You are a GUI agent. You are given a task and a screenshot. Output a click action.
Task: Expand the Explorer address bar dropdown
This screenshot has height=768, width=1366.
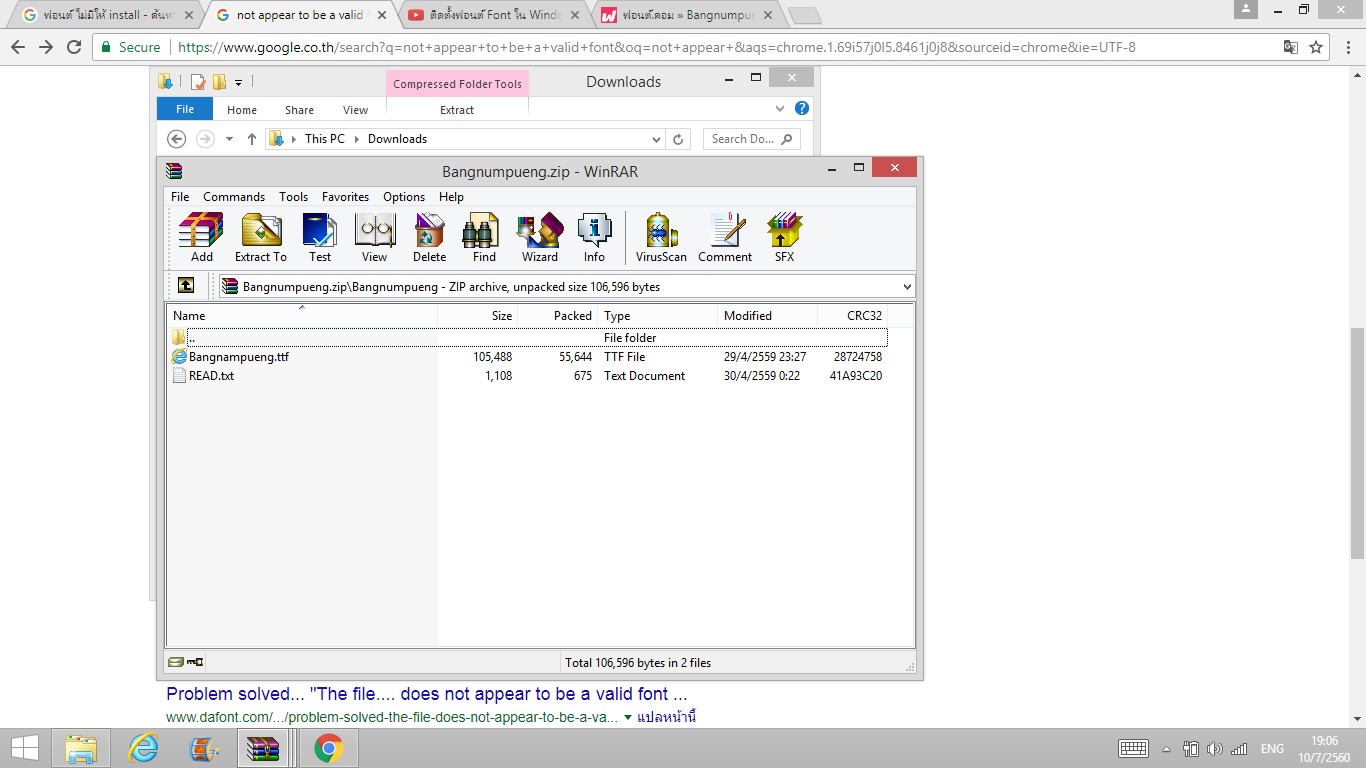(x=656, y=139)
